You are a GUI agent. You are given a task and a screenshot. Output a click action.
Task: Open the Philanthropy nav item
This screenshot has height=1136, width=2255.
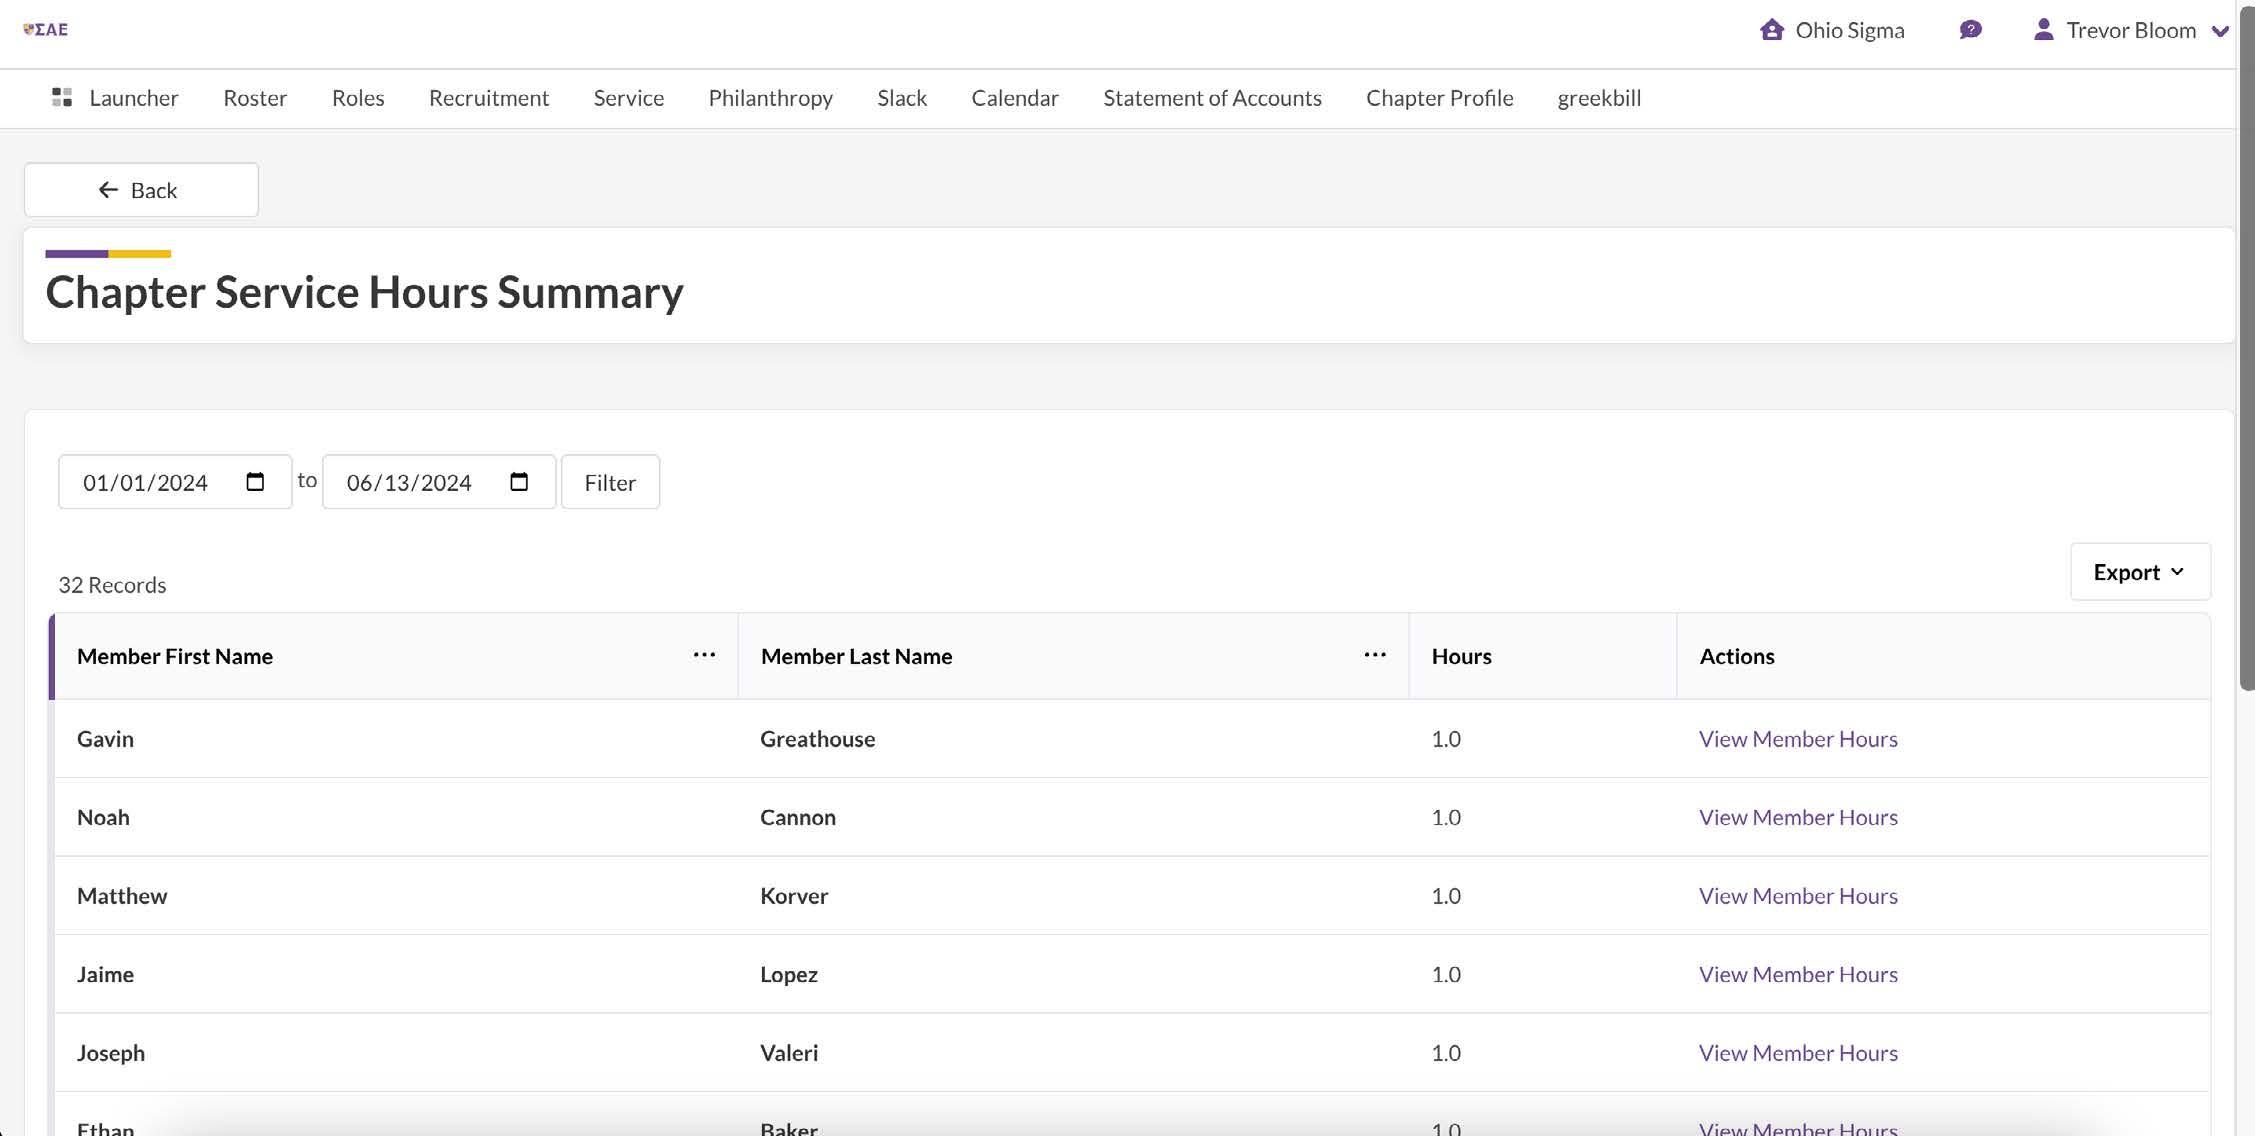click(770, 98)
